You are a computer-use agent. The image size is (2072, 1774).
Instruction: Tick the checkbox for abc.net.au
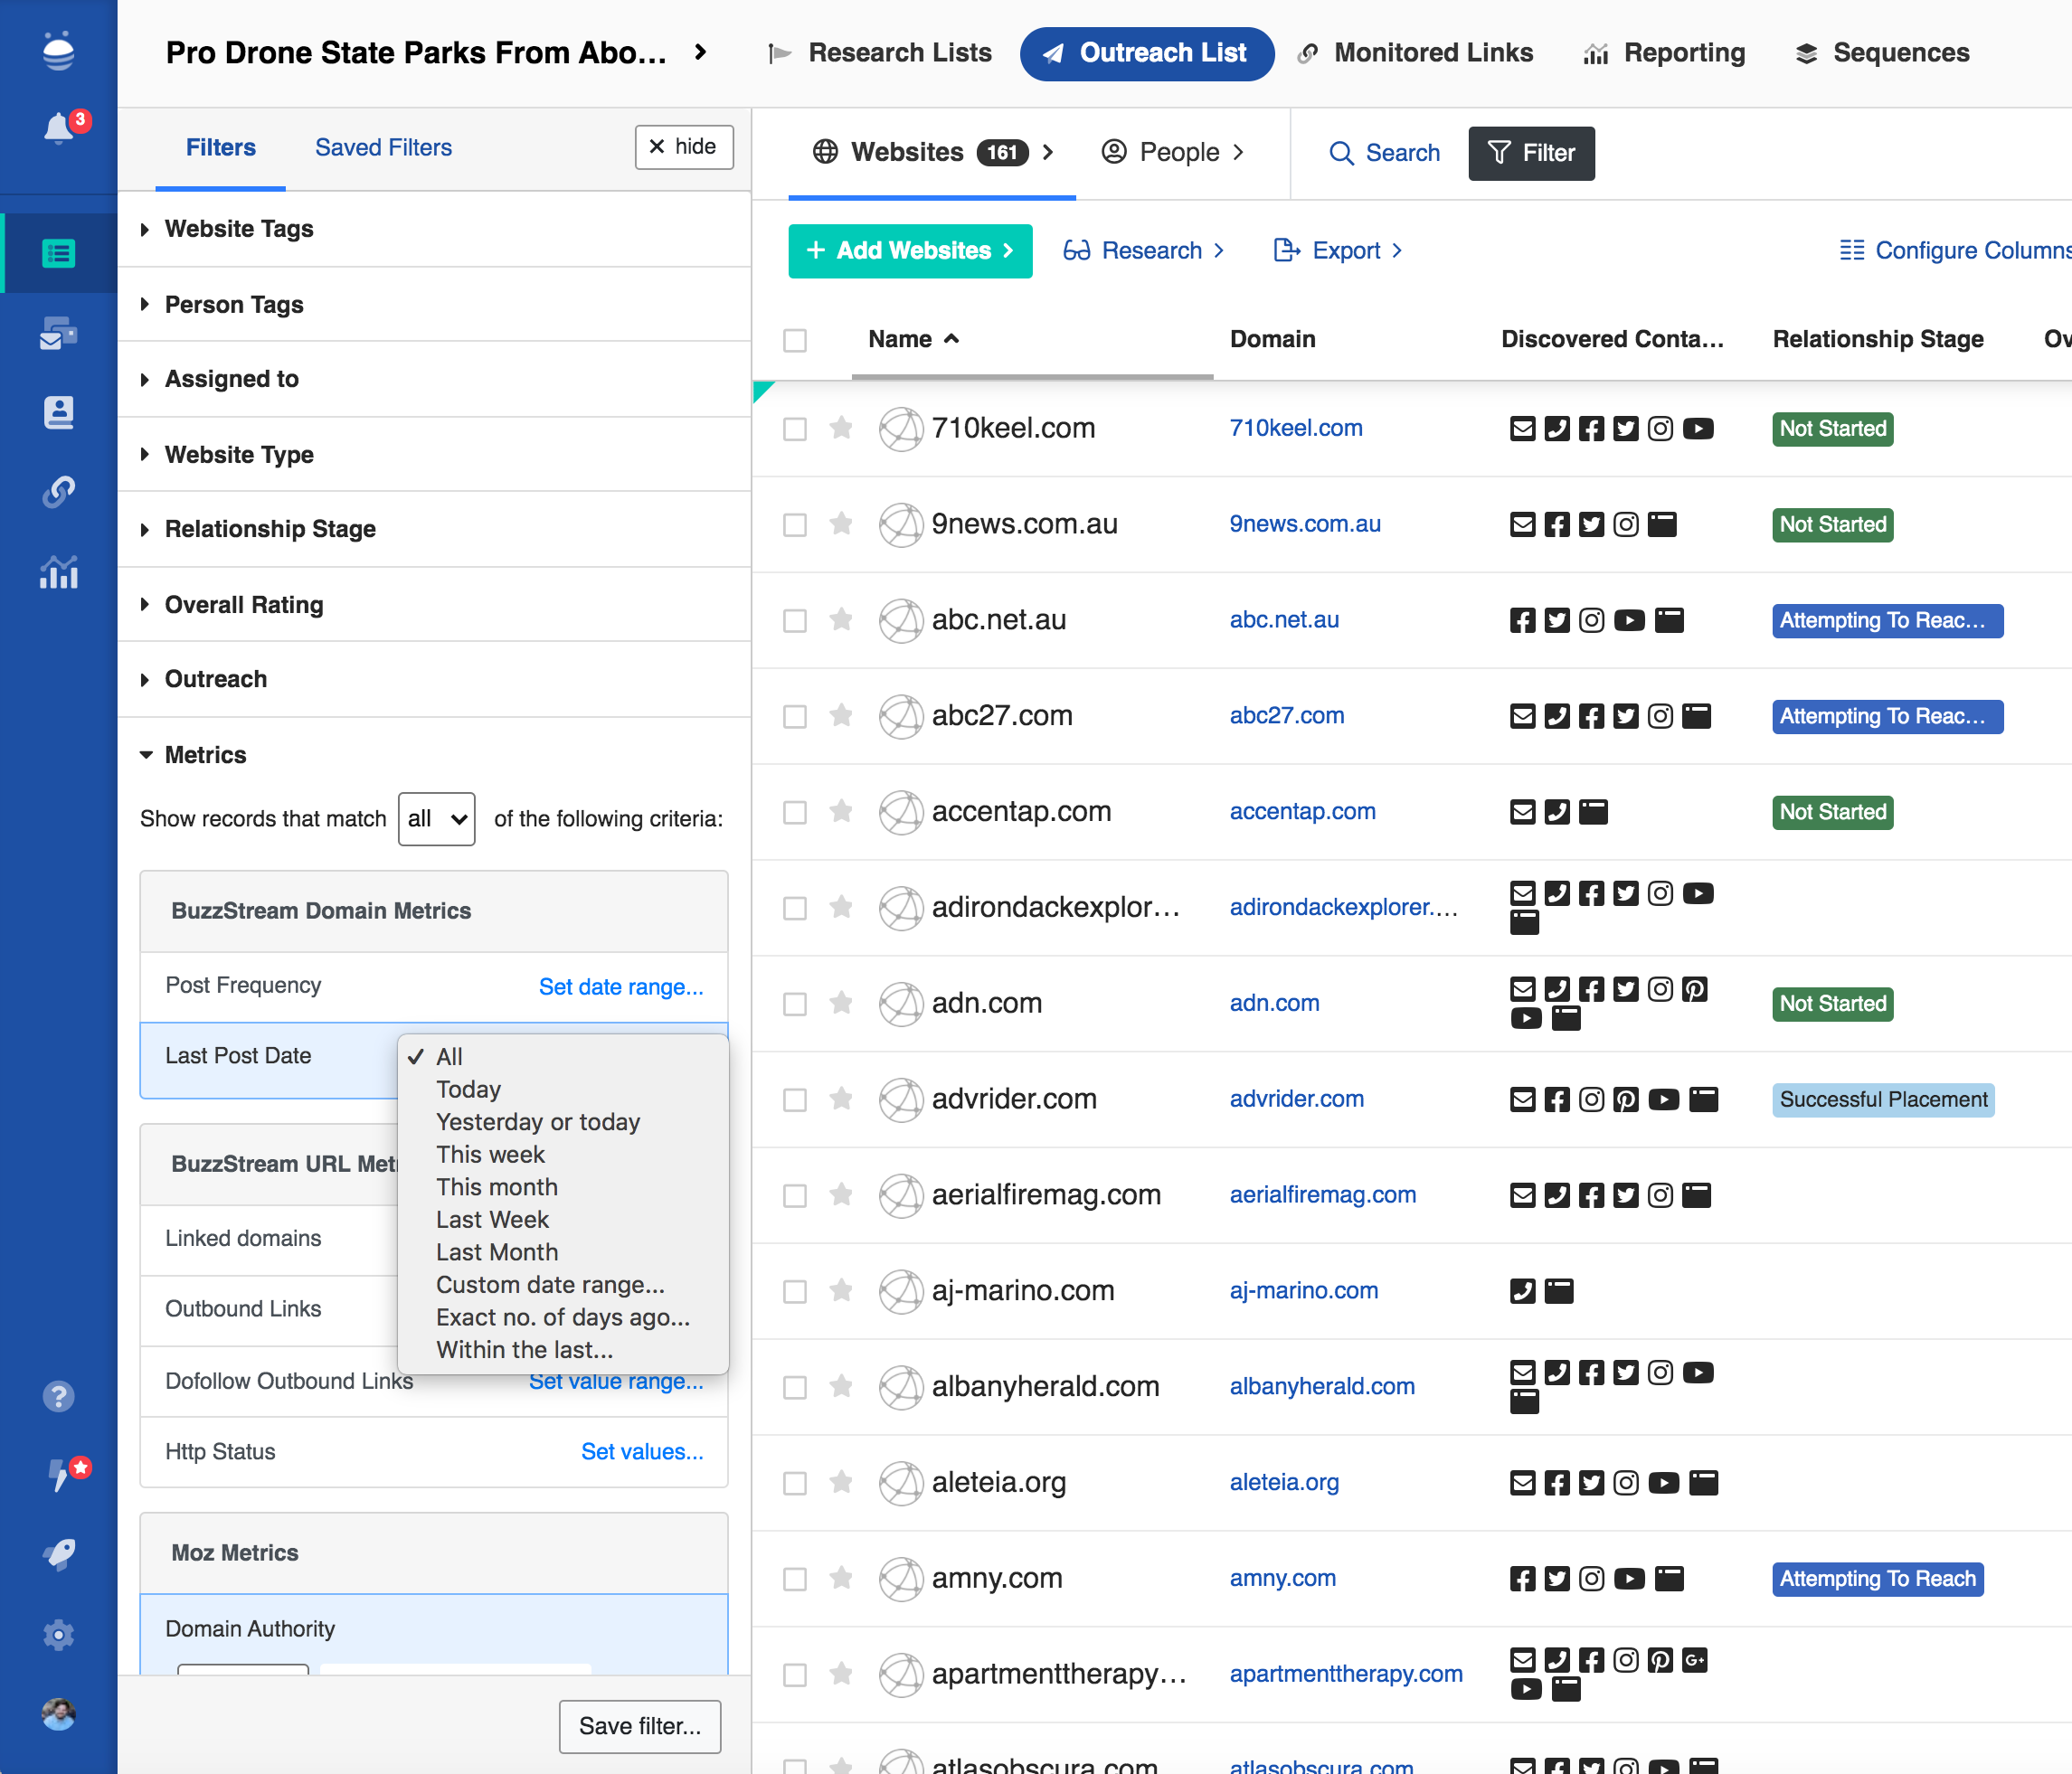pyautogui.click(x=795, y=620)
